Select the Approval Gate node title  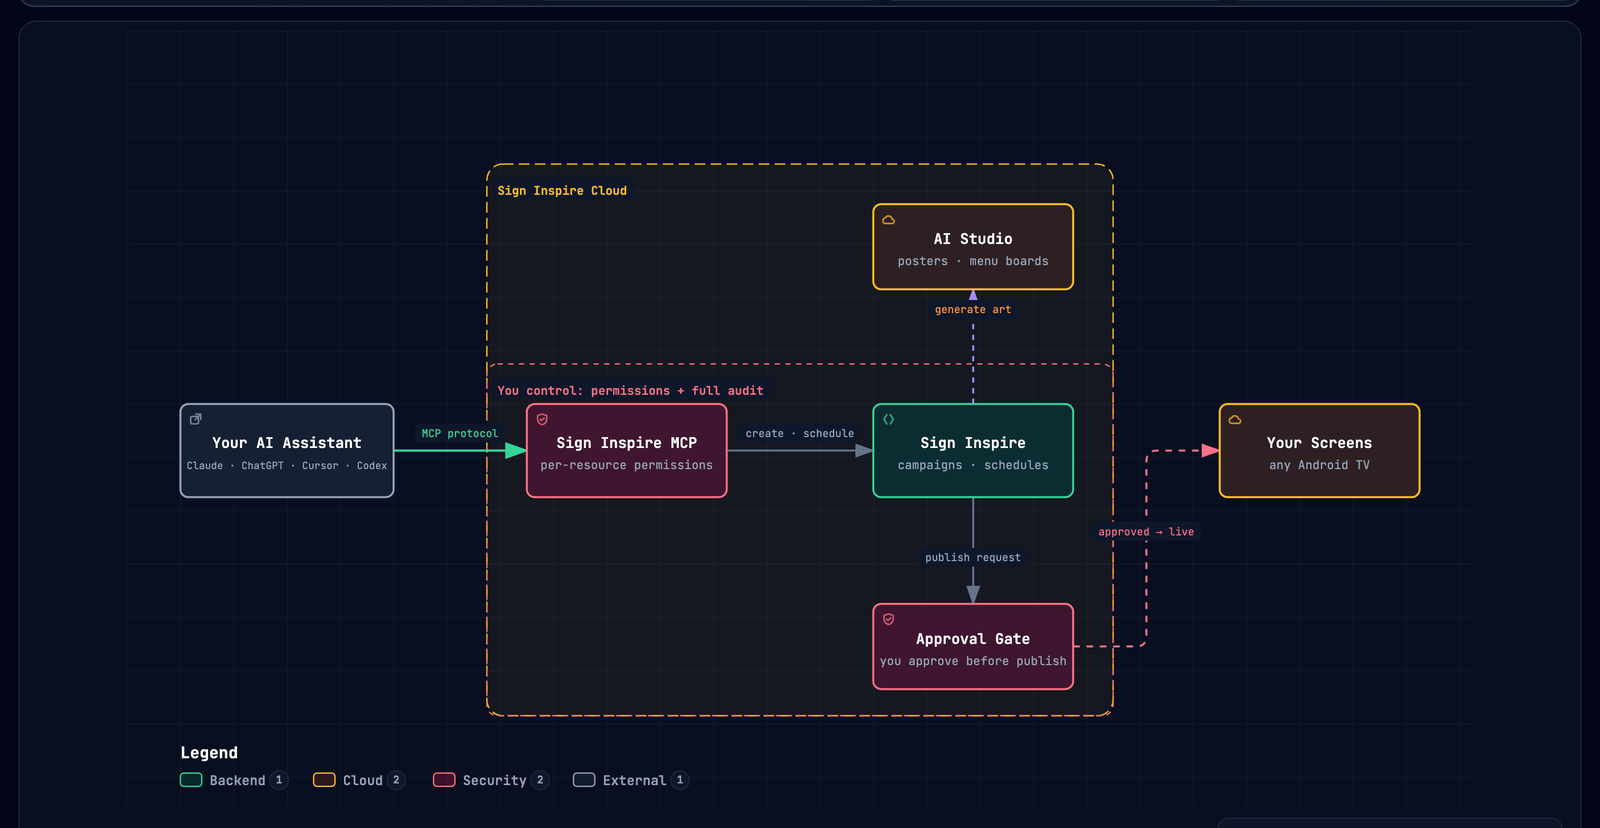click(973, 639)
